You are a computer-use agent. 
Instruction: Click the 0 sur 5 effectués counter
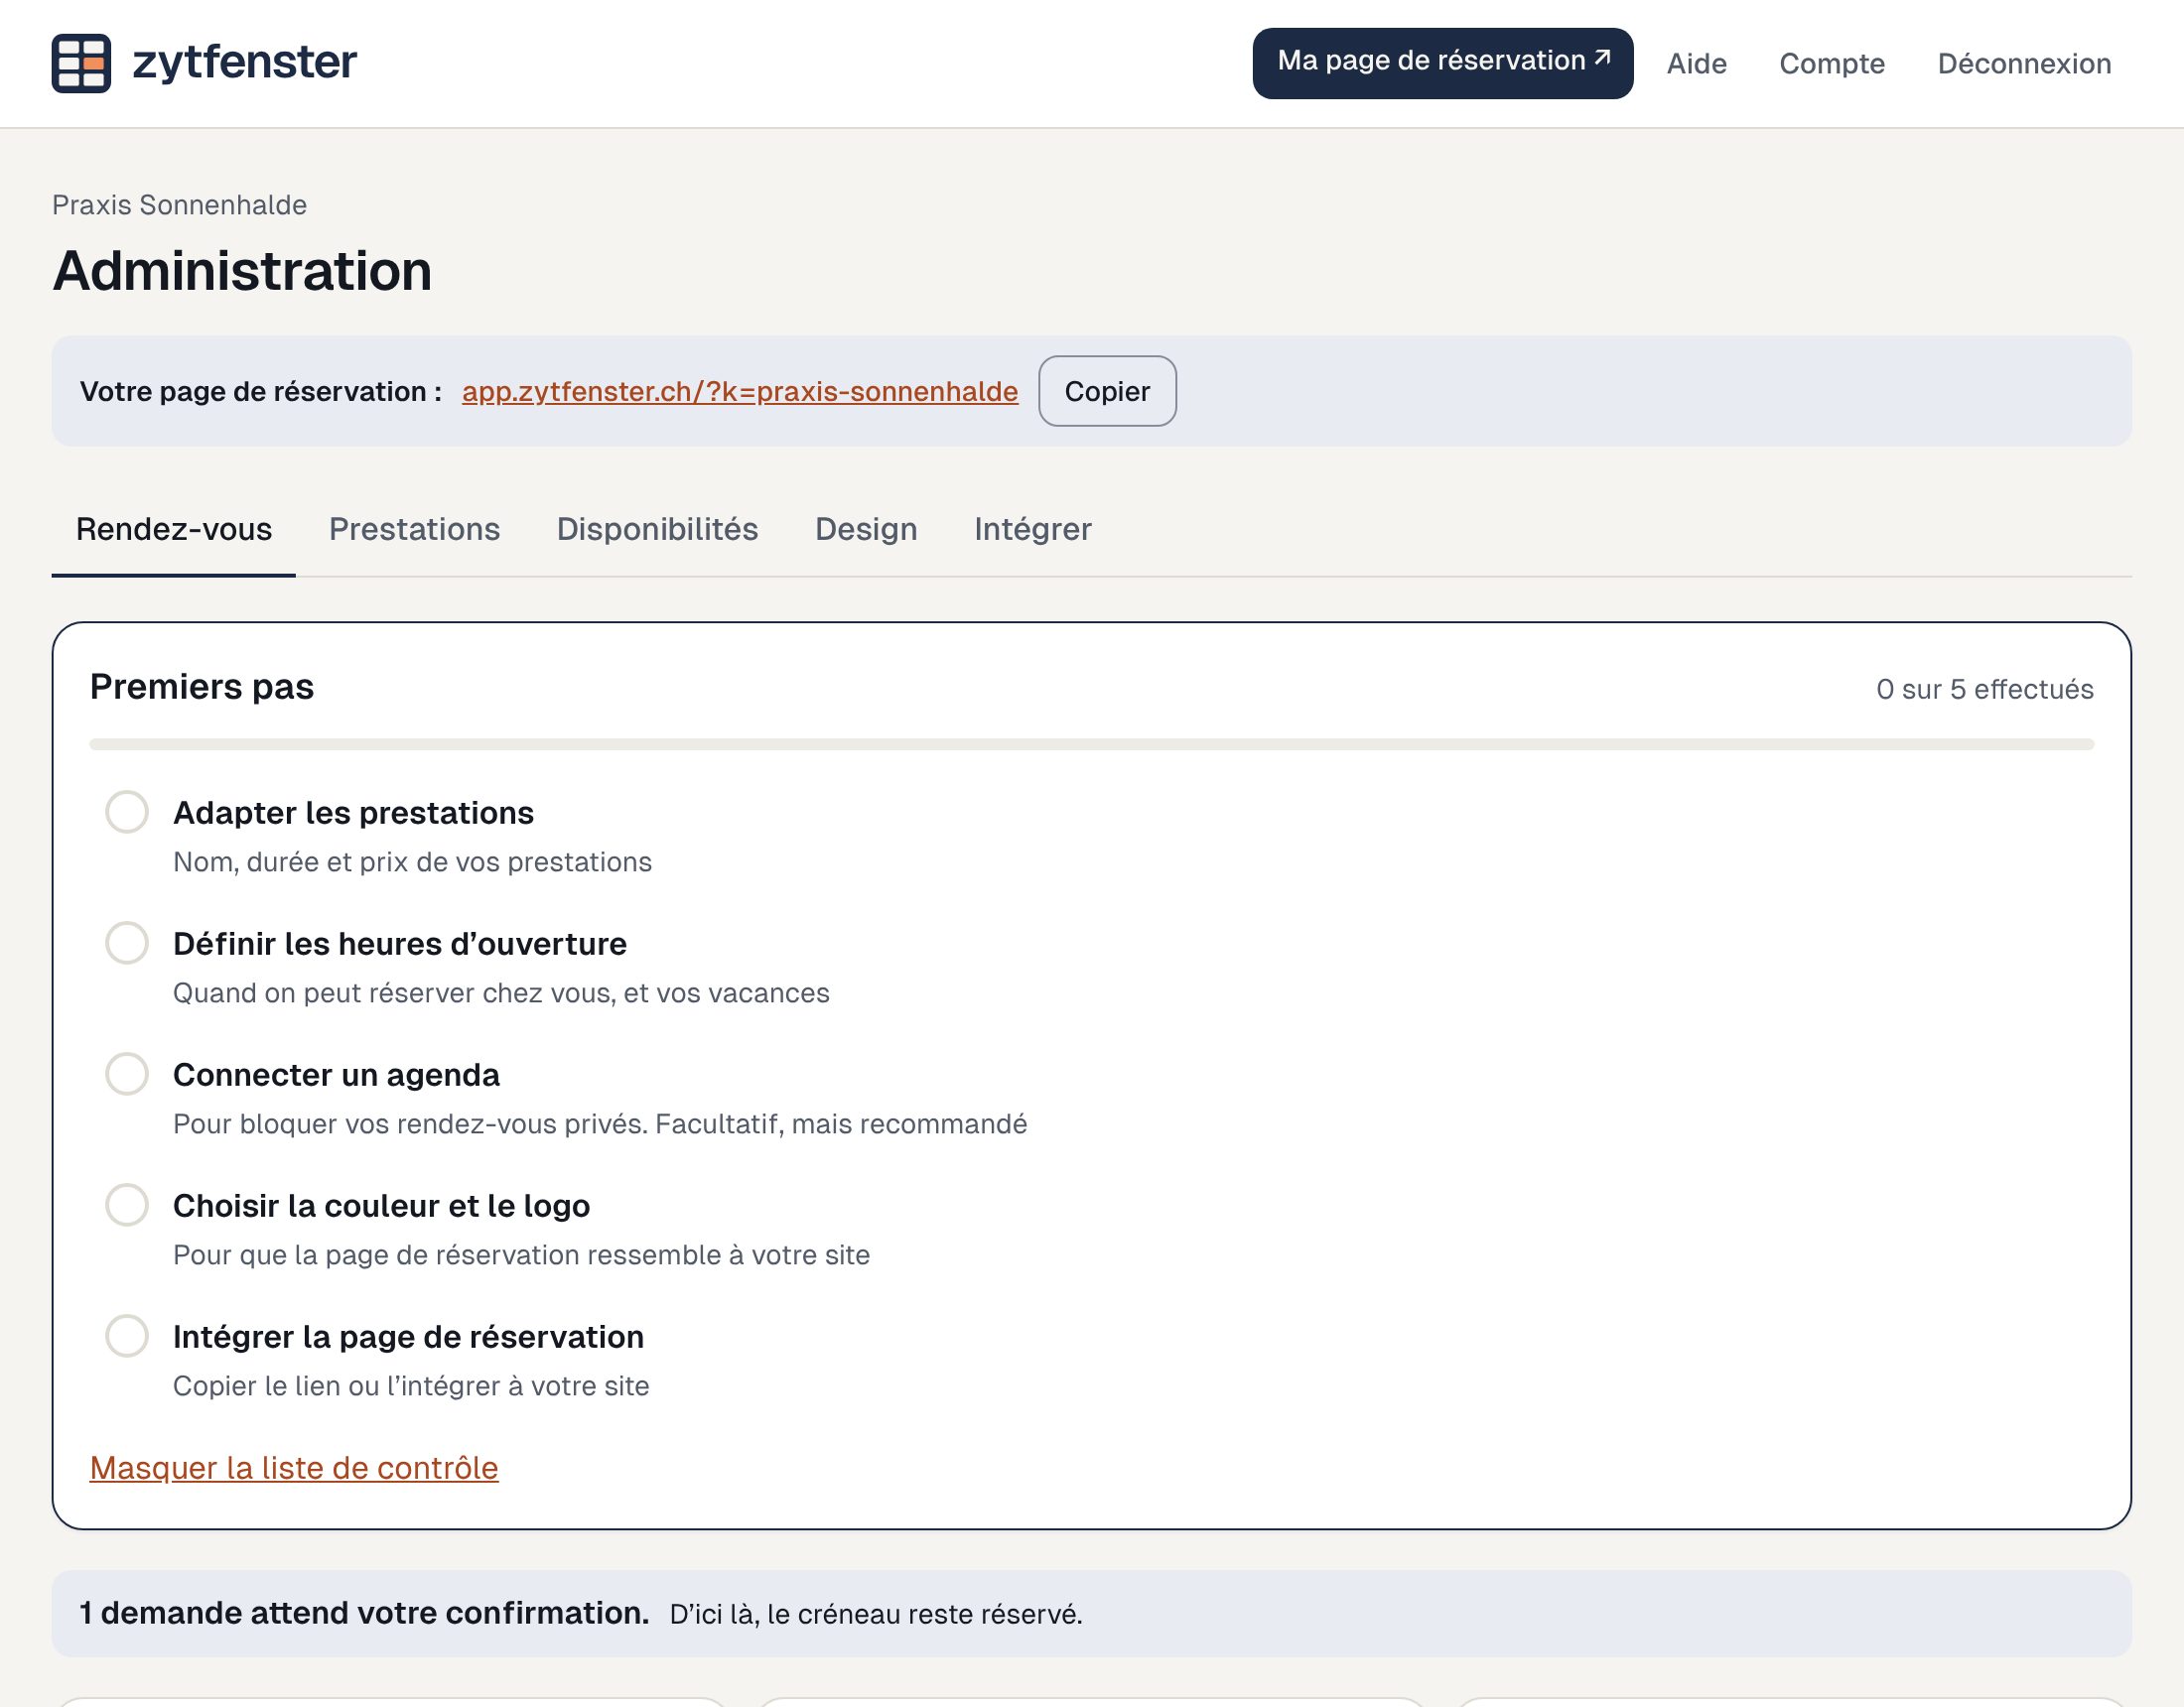(x=1985, y=689)
